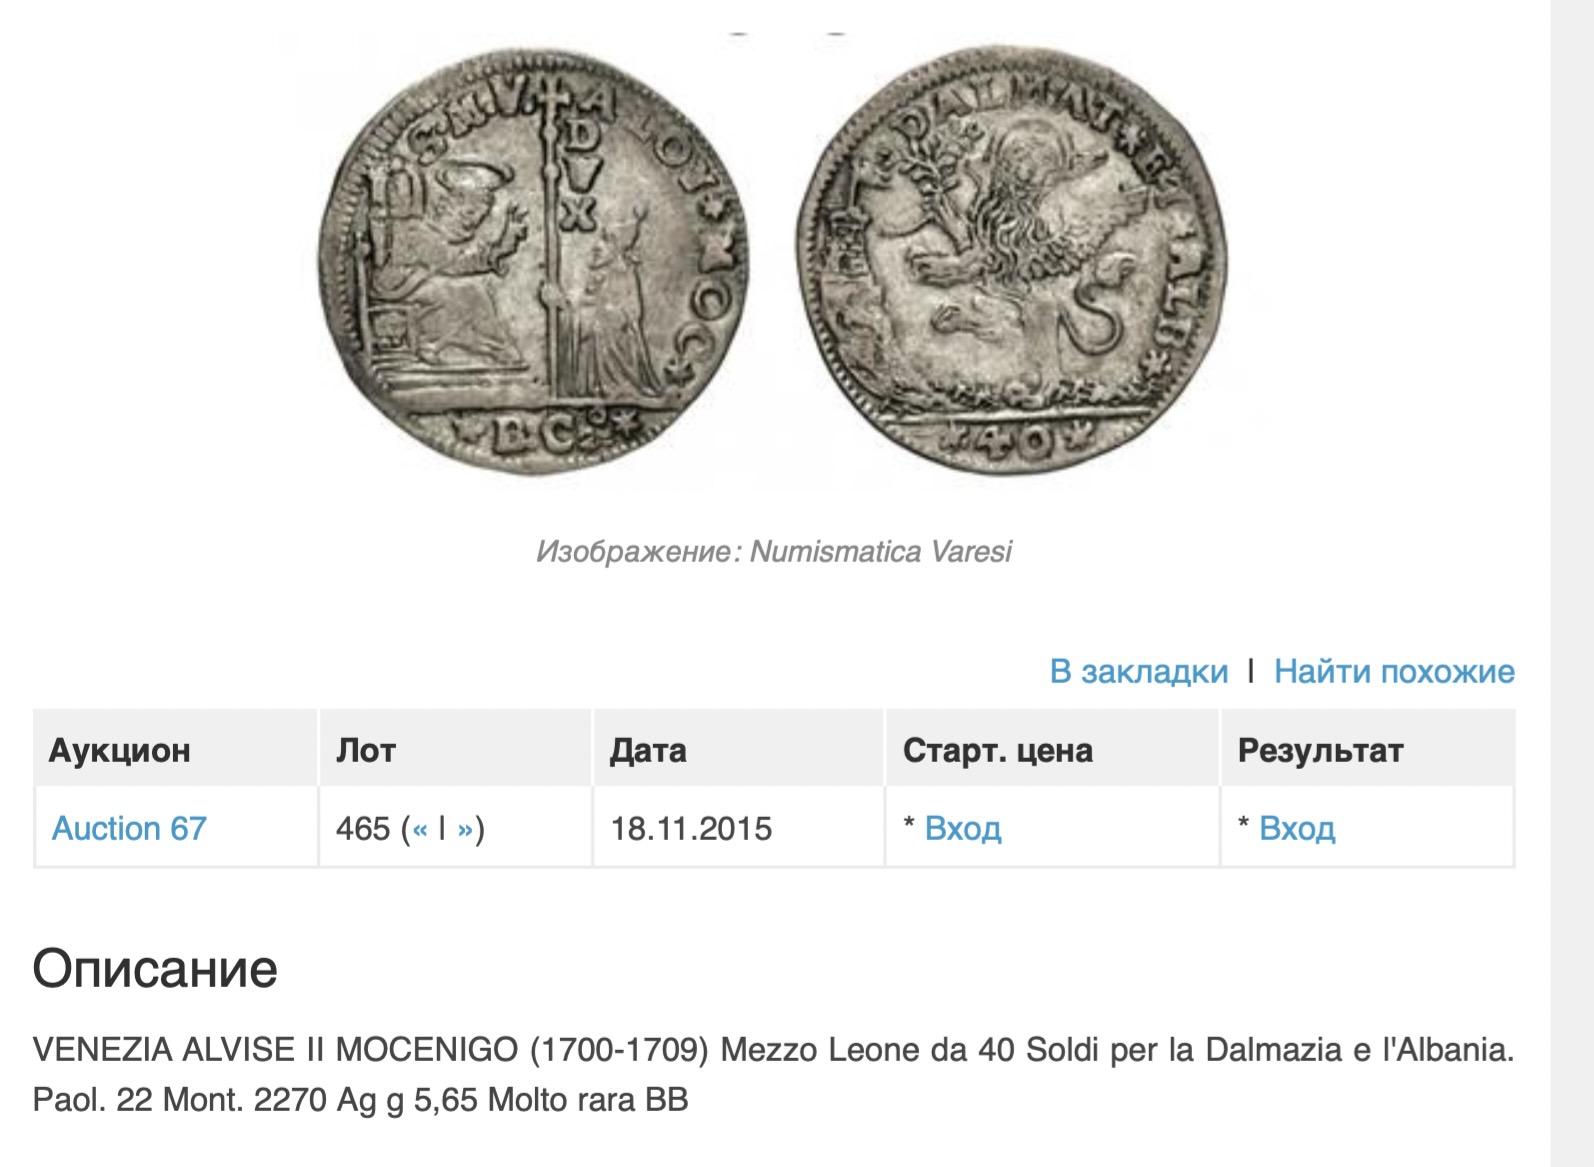Click Вход link under Старт. цена
This screenshot has width=1594, height=1167.
point(963,828)
